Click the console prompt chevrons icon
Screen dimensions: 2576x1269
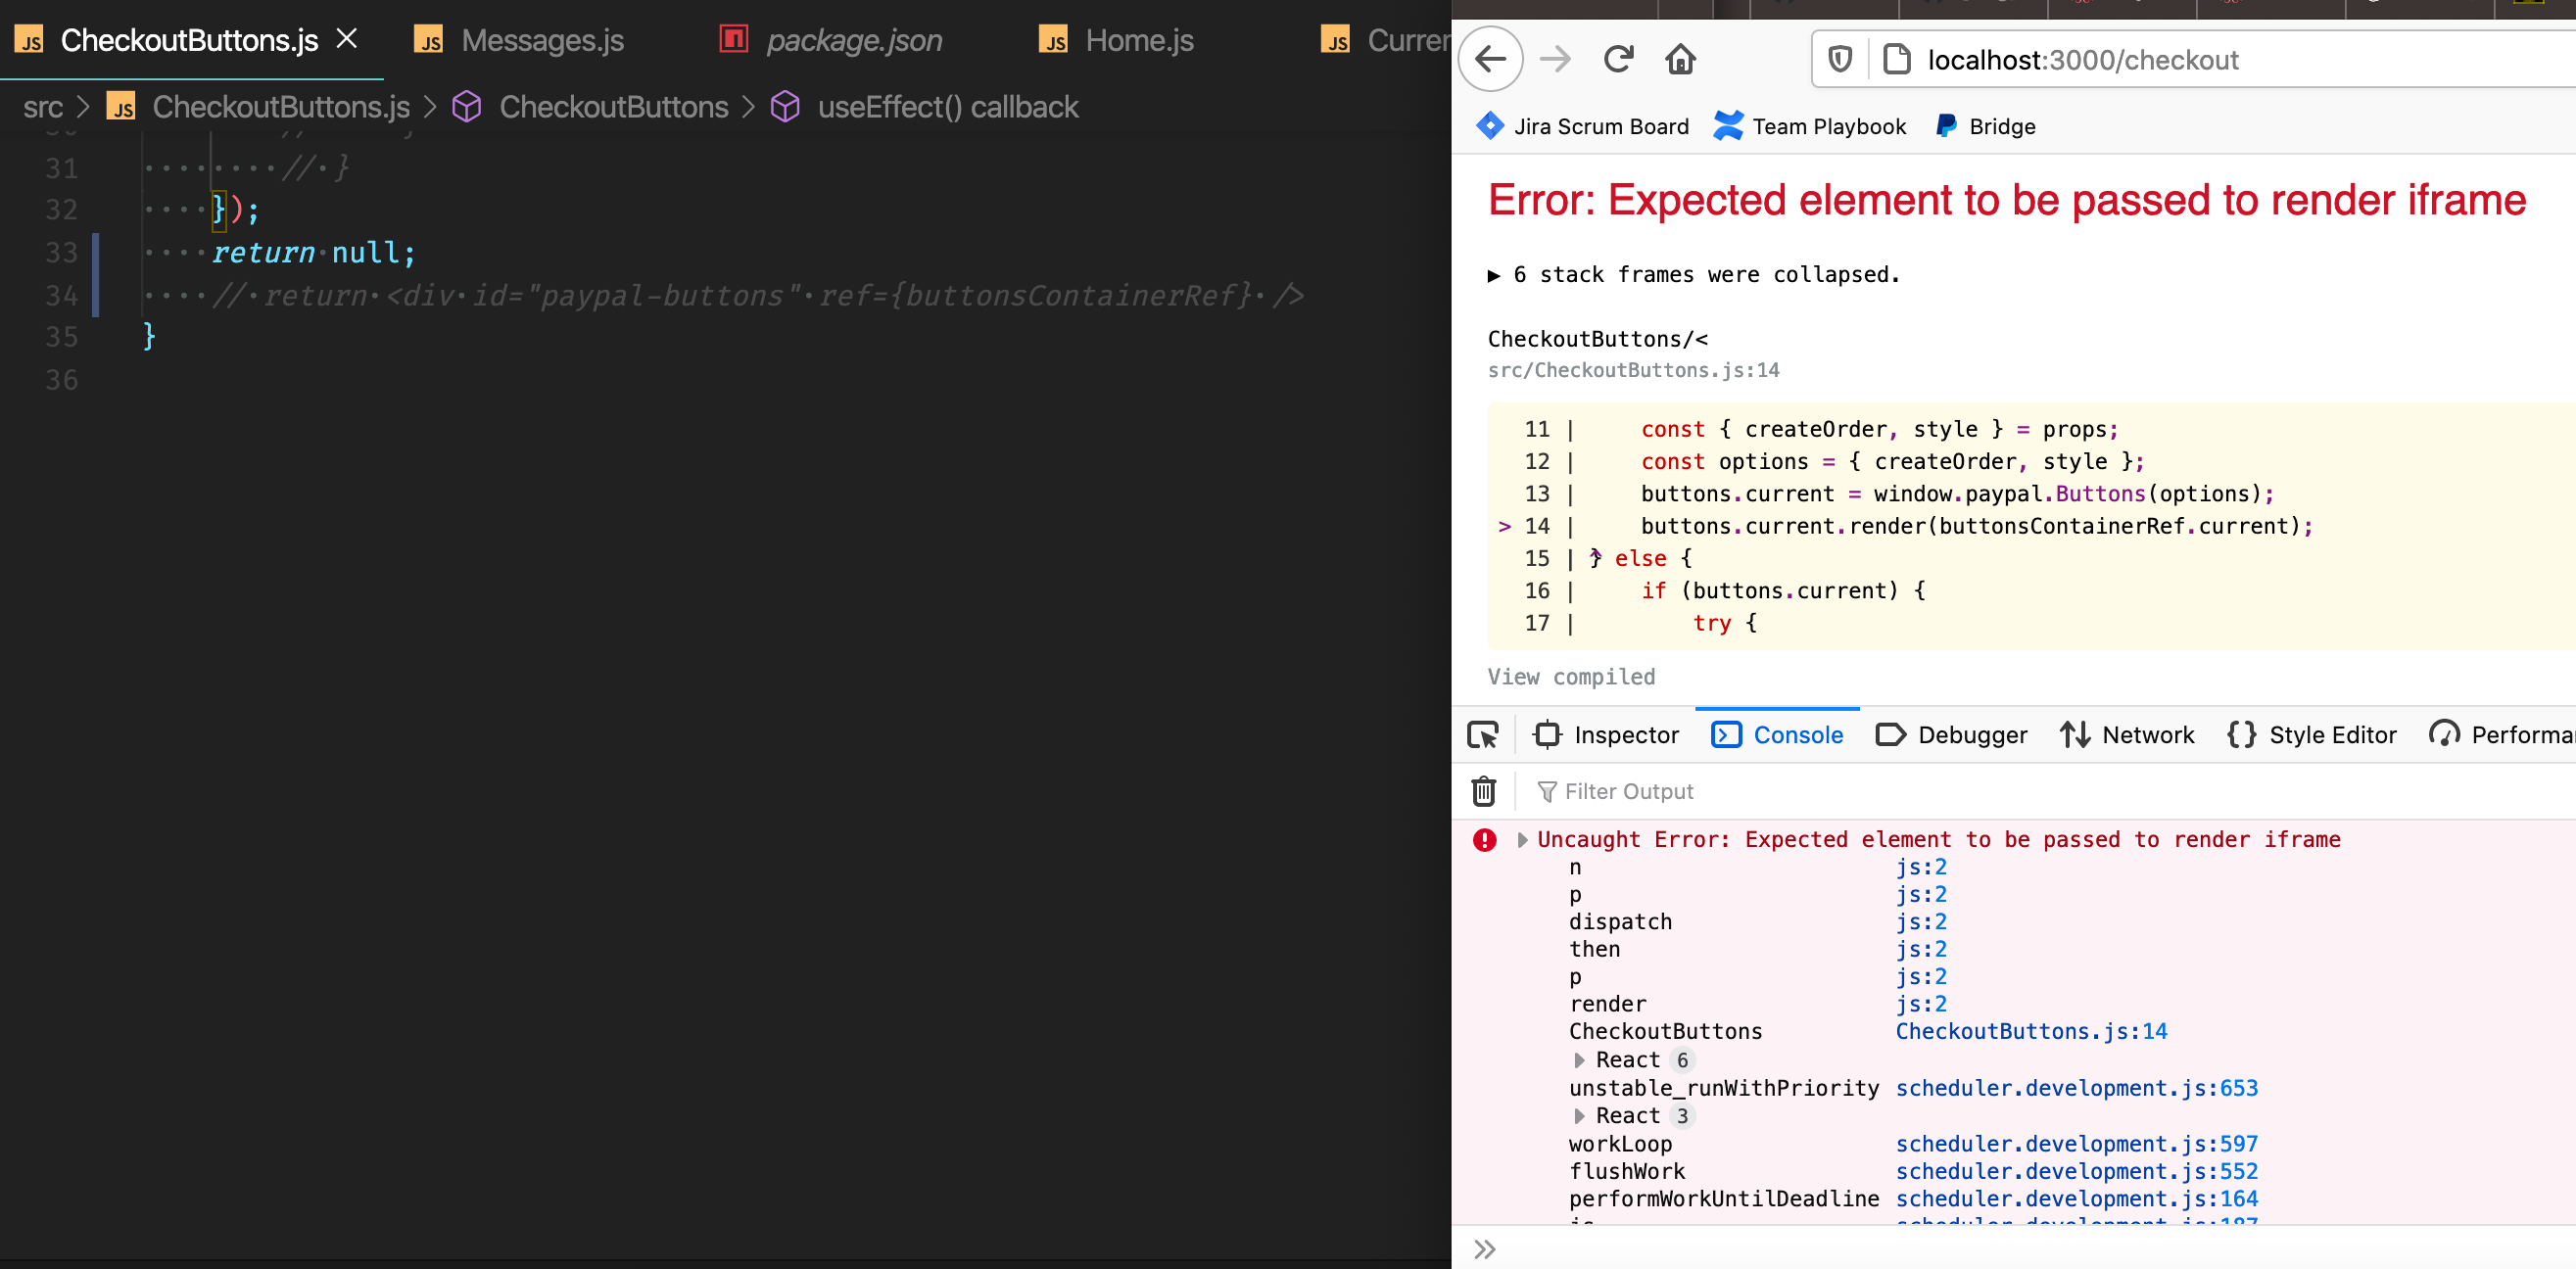pyautogui.click(x=1484, y=1249)
